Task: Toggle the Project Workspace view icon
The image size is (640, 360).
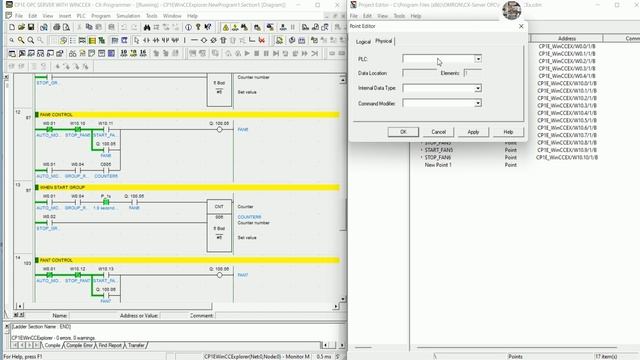Action: 12,53
